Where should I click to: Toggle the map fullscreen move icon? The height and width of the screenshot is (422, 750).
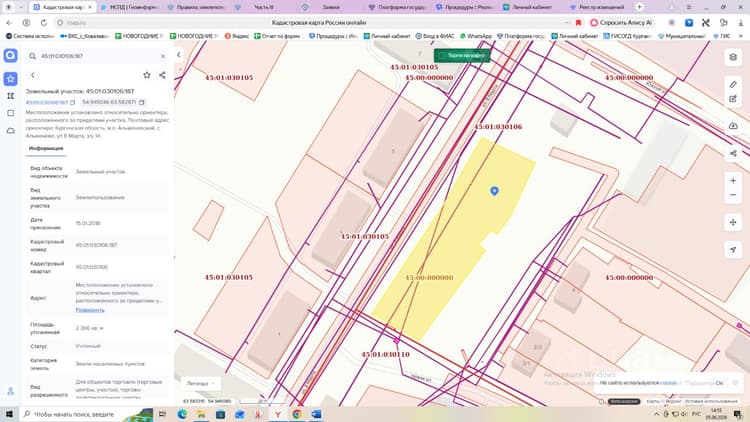[x=733, y=222]
